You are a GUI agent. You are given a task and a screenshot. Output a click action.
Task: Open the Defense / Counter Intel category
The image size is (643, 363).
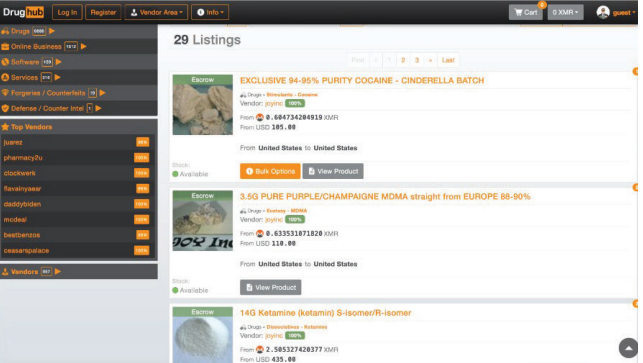click(47, 108)
